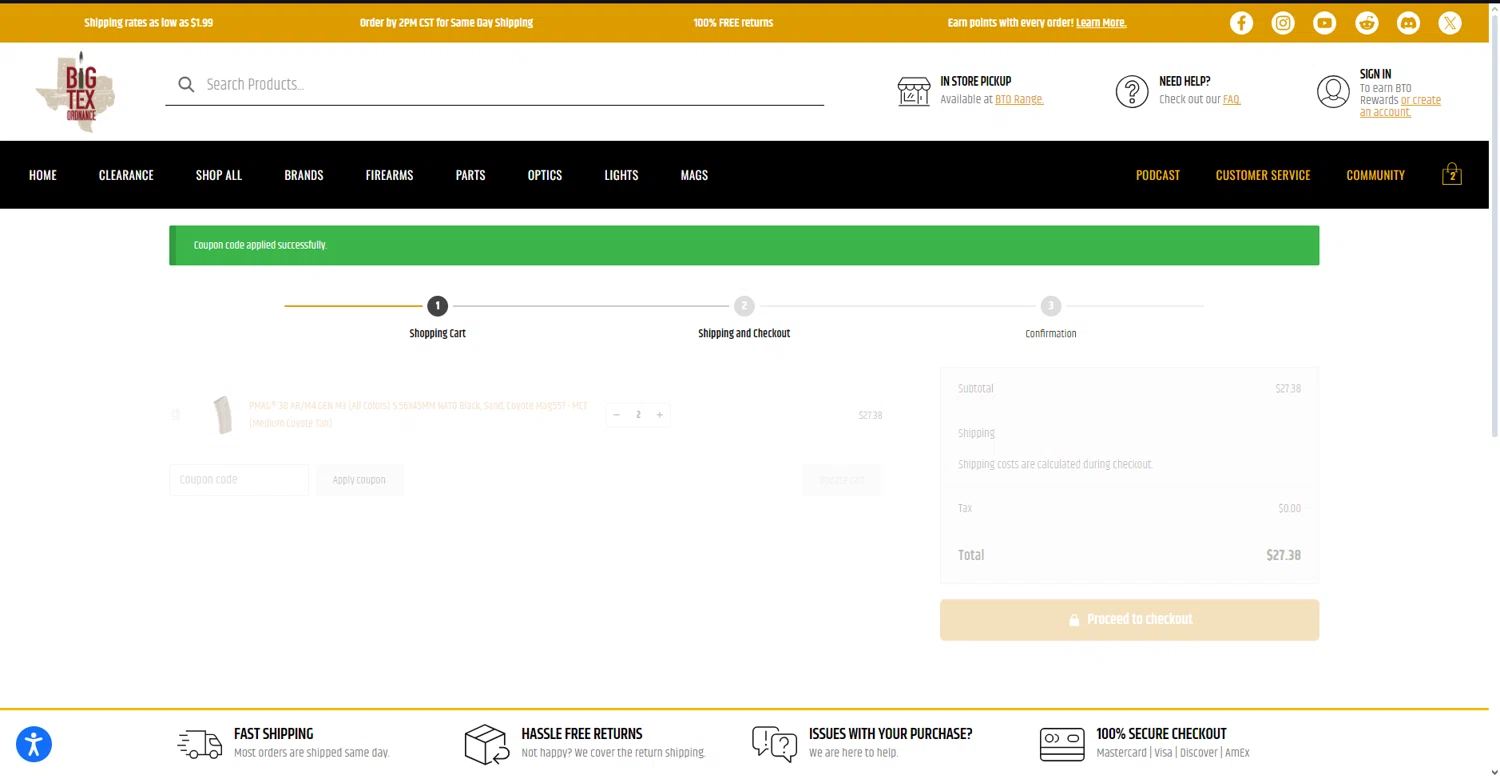1500x776 pixels.
Task: Open the shopping bag cart icon
Action: tap(1452, 174)
